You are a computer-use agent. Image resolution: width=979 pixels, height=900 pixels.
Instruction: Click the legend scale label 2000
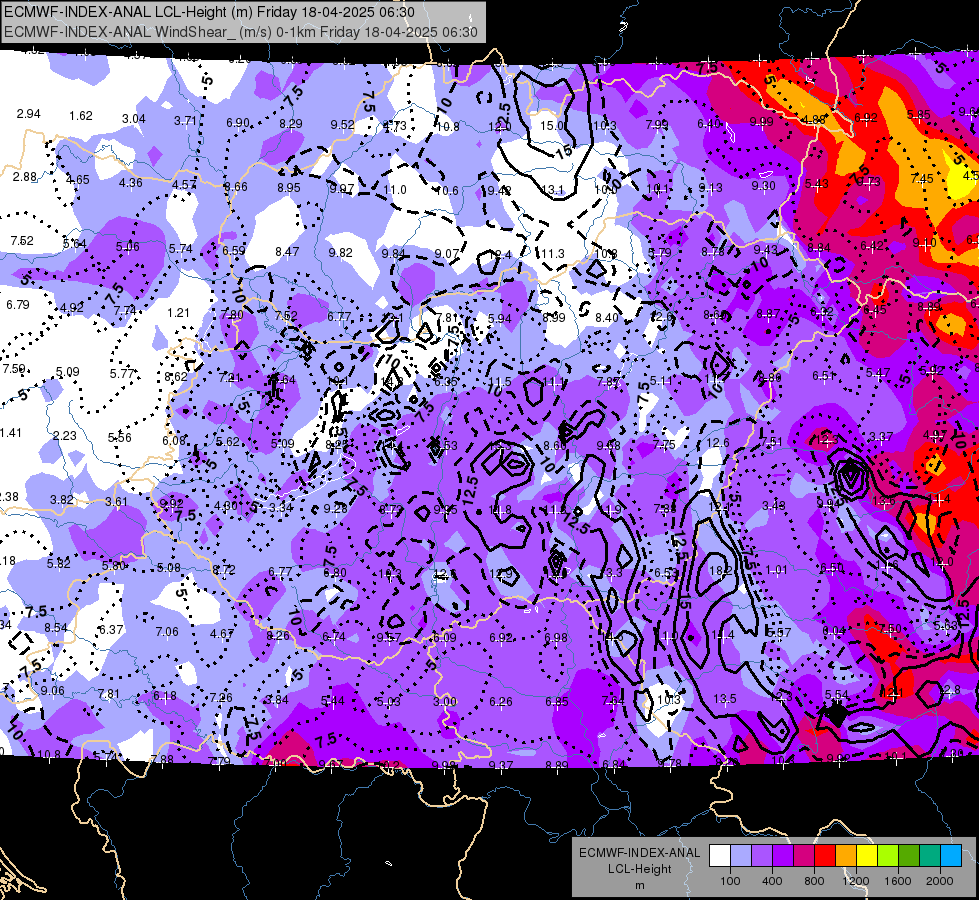point(940,881)
